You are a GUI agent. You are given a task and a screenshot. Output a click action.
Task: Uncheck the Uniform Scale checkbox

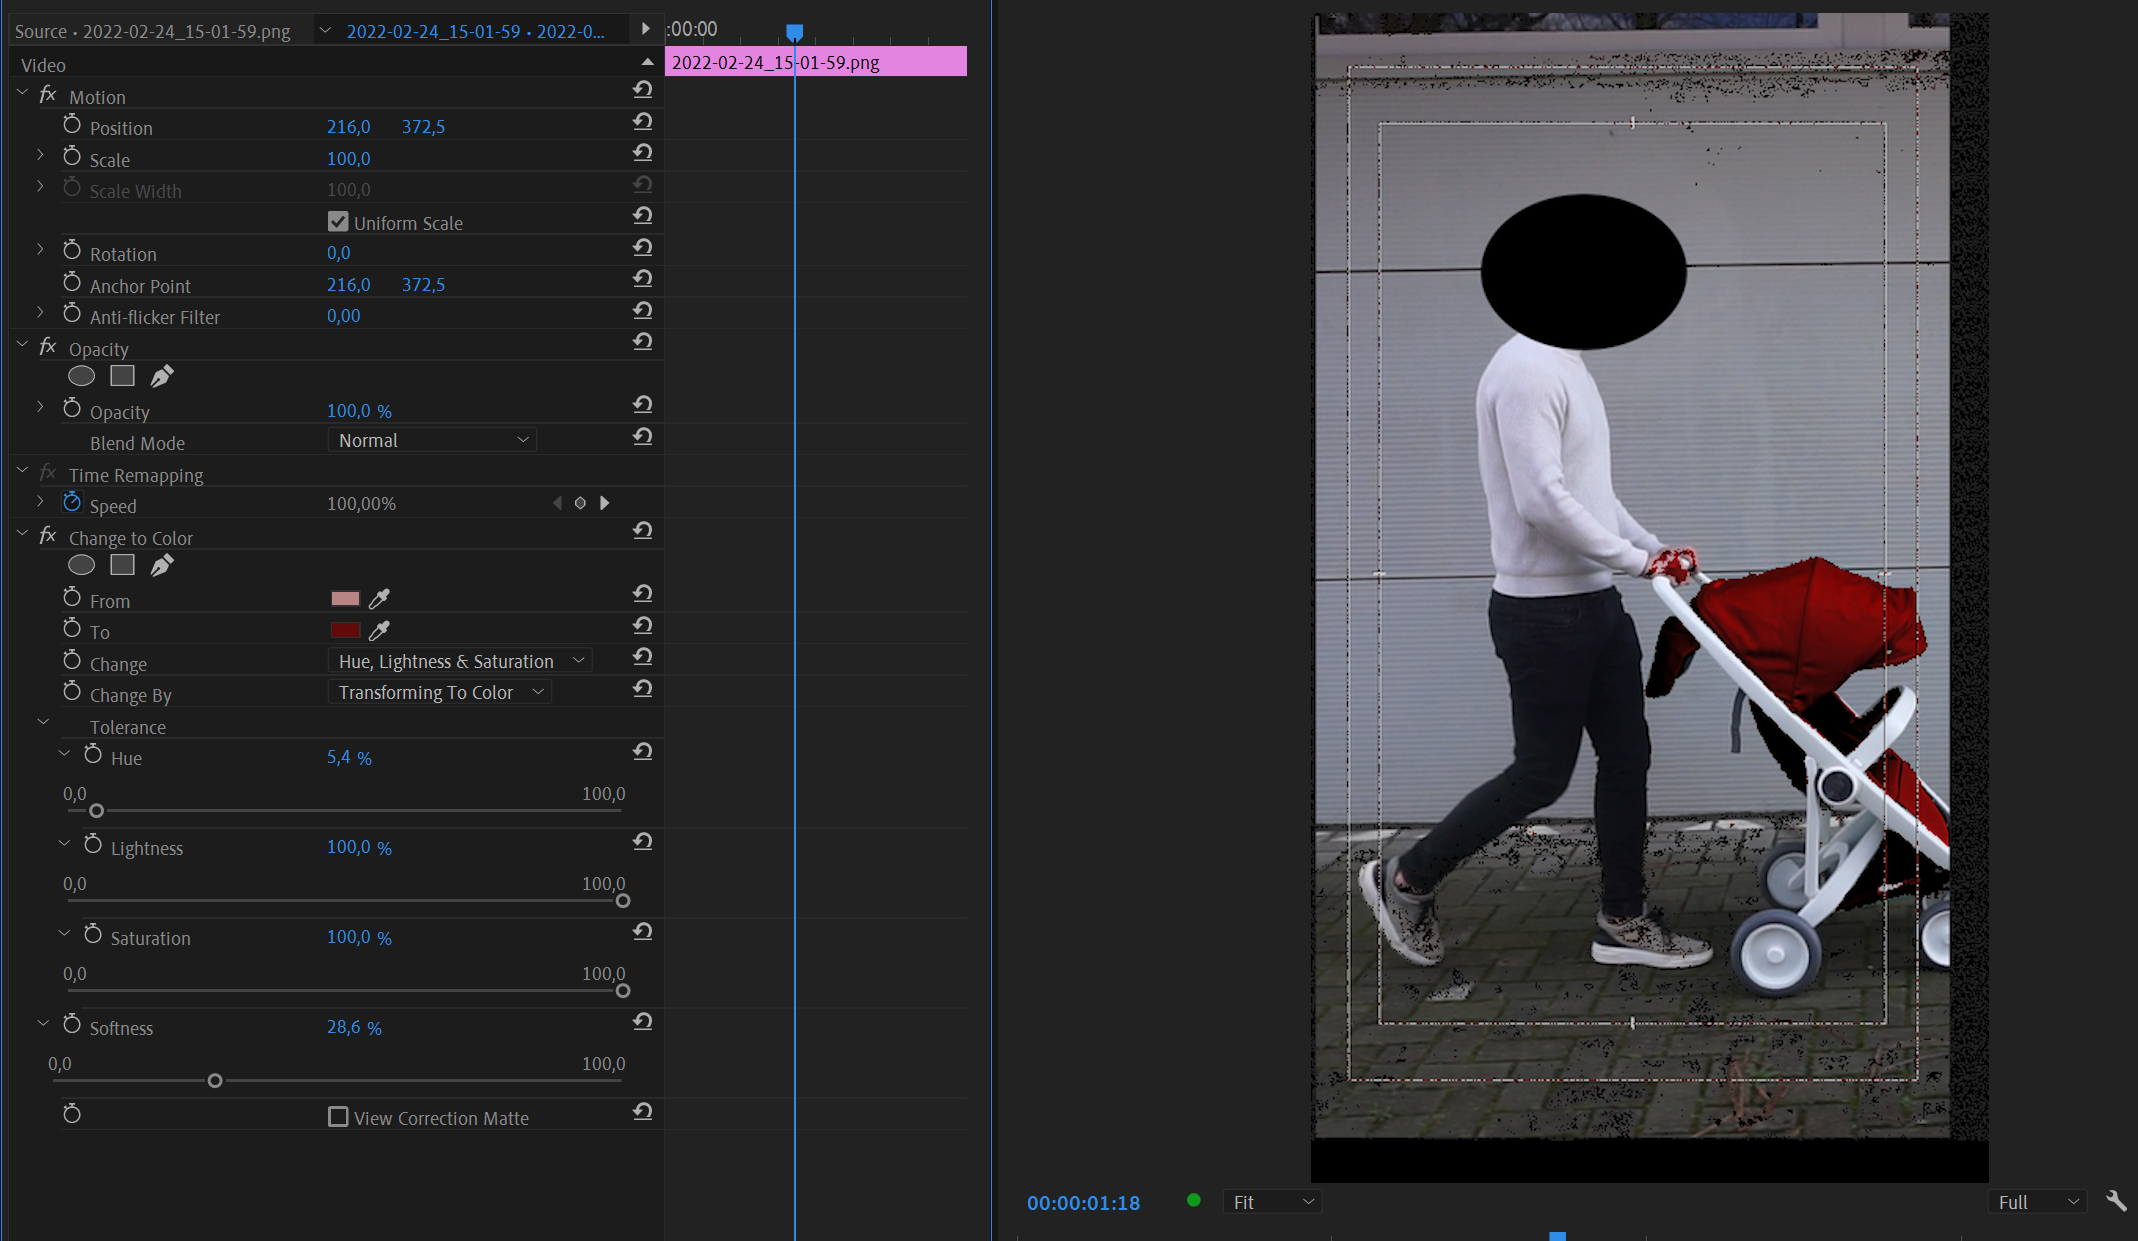tap(338, 222)
